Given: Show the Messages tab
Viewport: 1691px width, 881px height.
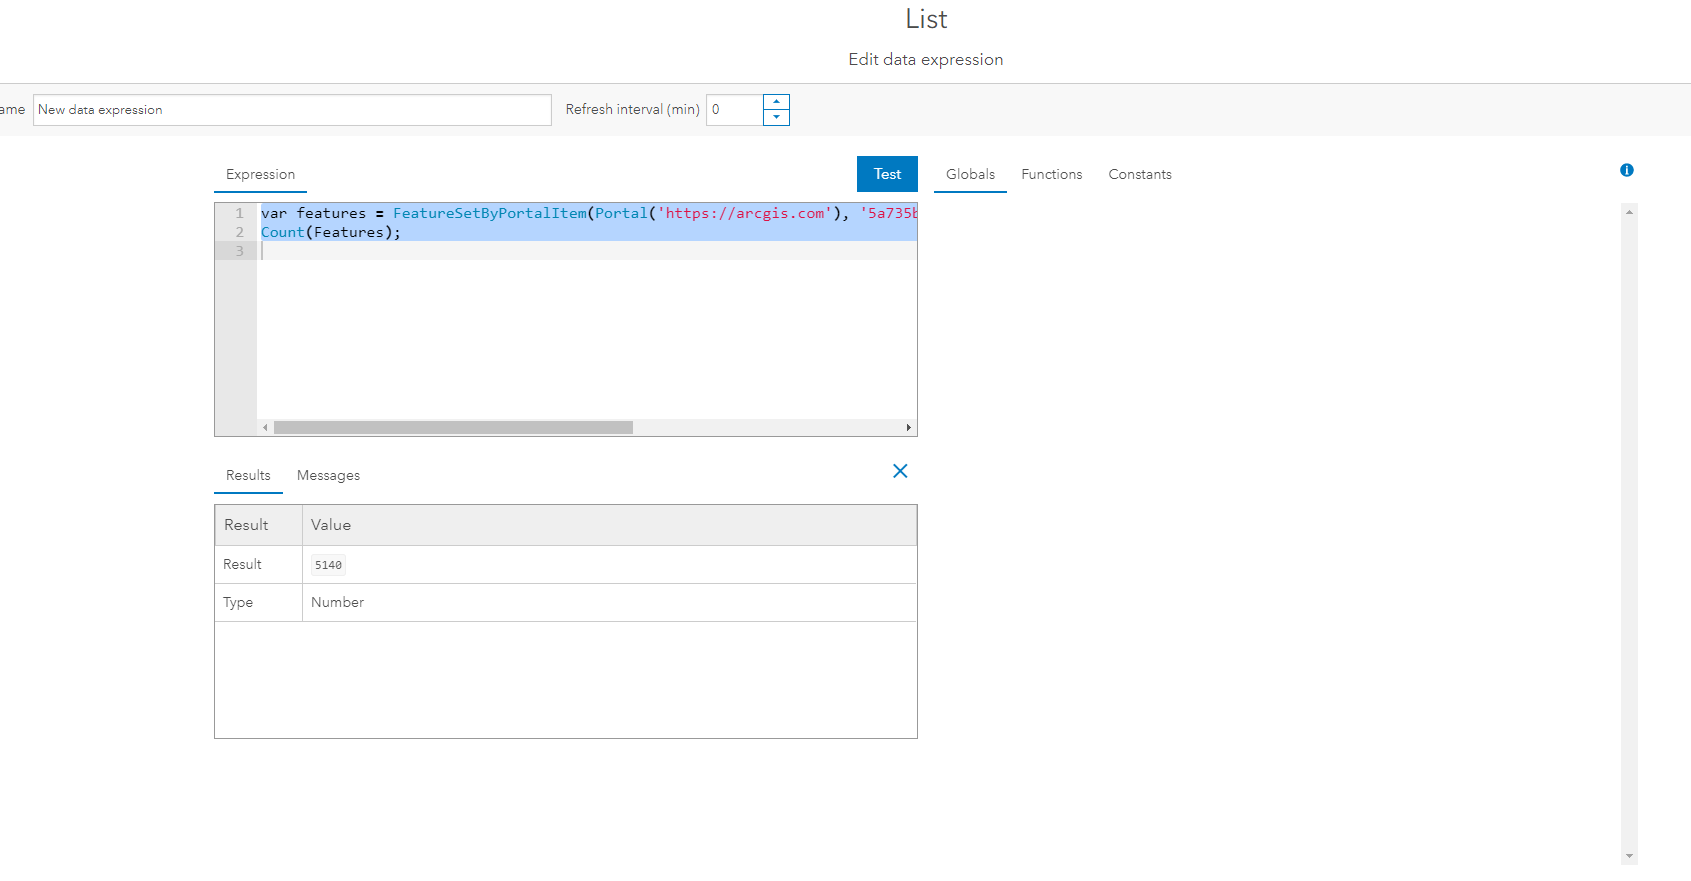Looking at the screenshot, I should [328, 475].
